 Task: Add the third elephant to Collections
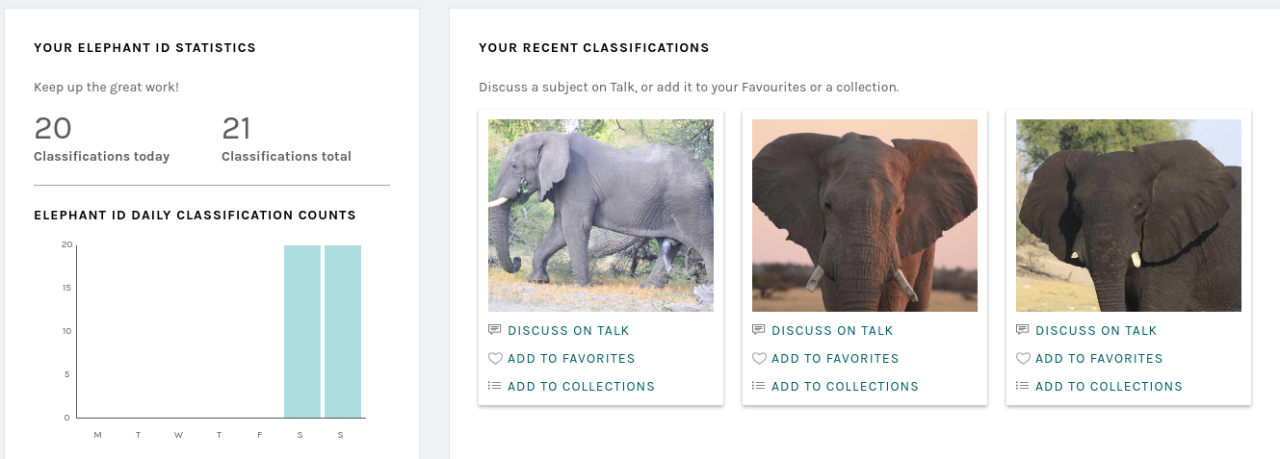pyautogui.click(x=1109, y=386)
